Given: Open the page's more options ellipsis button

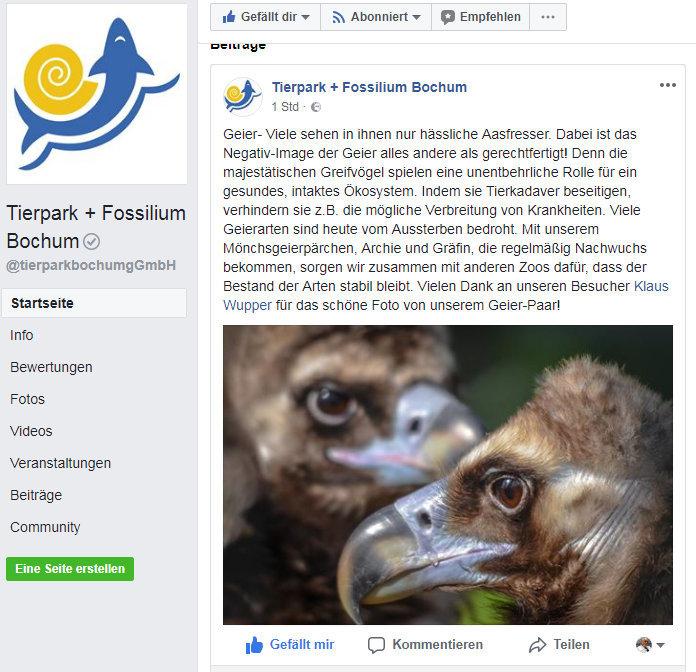Looking at the screenshot, I should click(548, 17).
